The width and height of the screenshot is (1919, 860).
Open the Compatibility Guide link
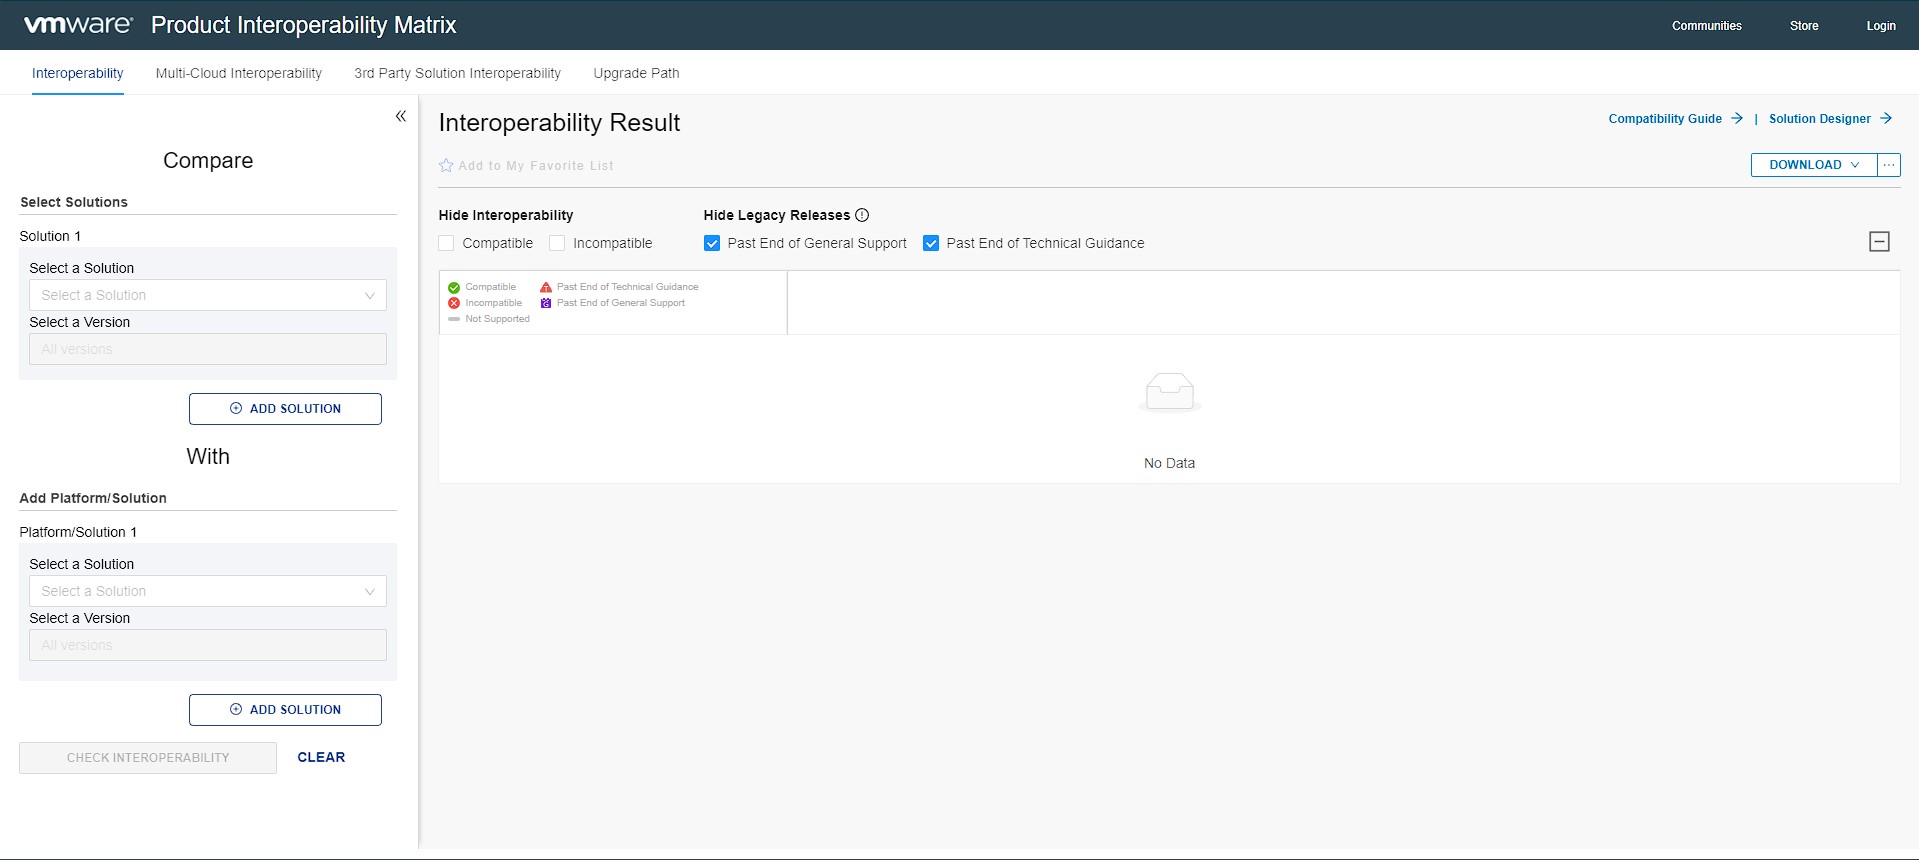[1665, 118]
